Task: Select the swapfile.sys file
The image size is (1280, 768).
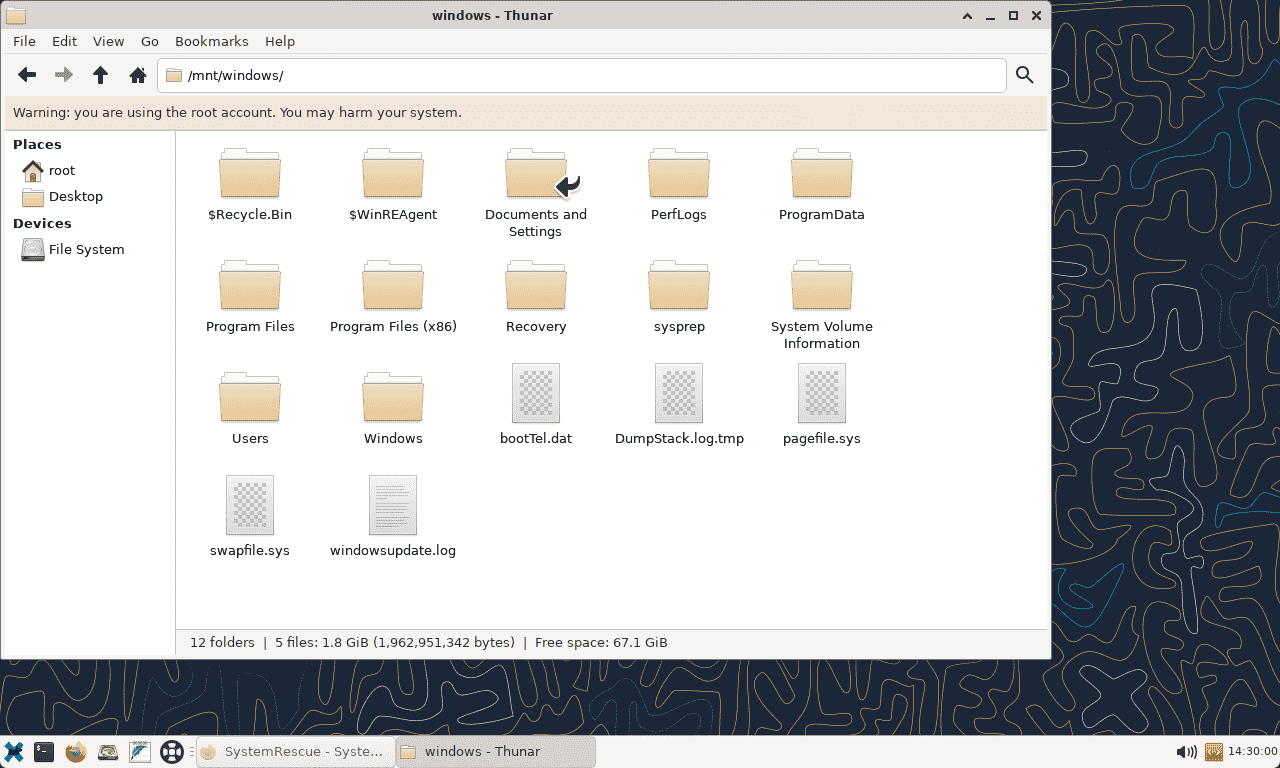Action: tap(250, 516)
